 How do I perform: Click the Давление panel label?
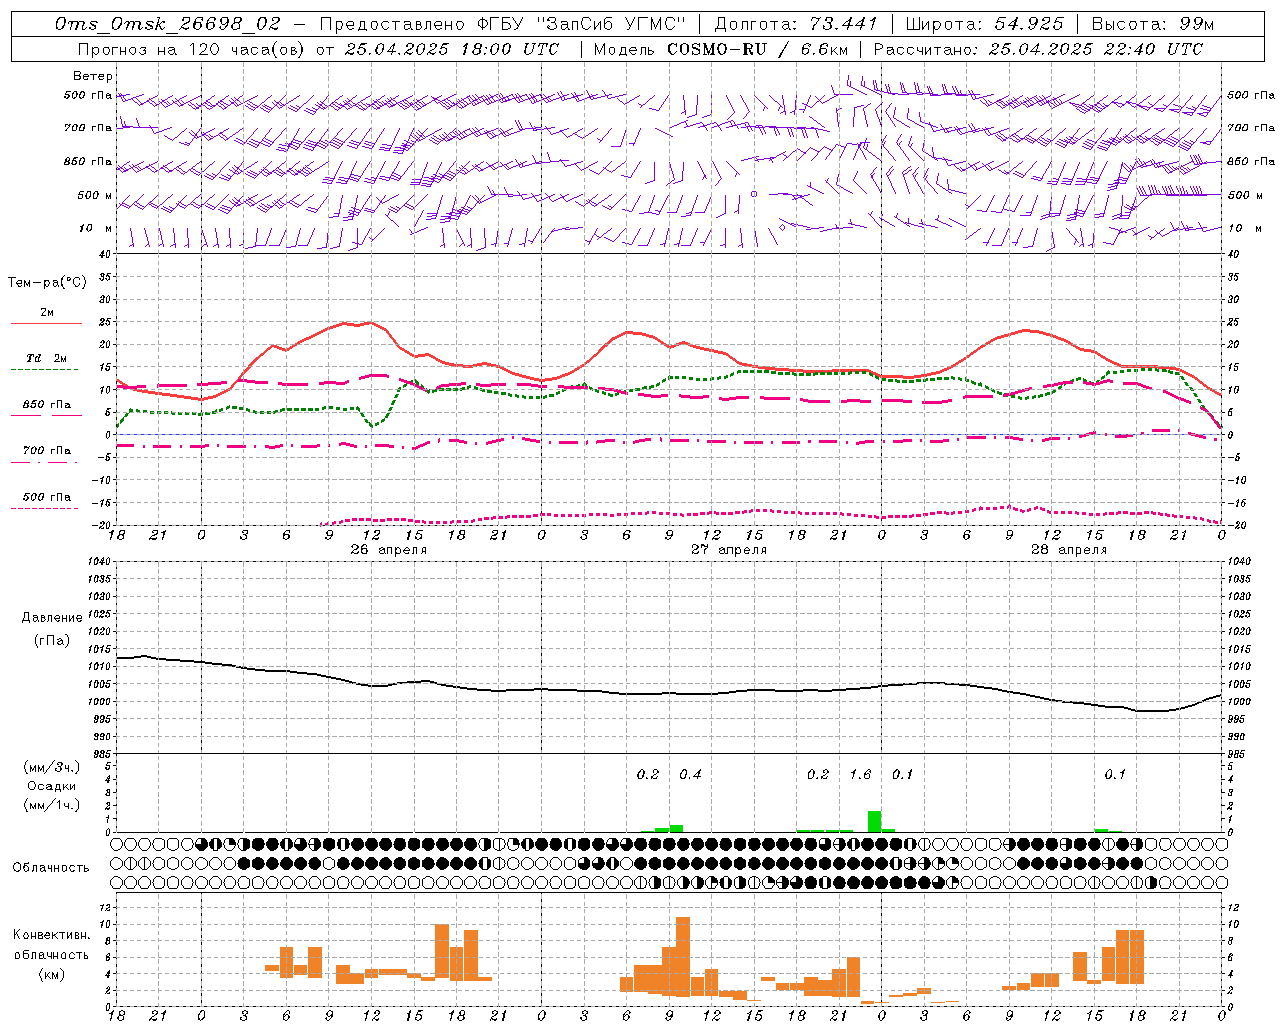[x=52, y=618]
